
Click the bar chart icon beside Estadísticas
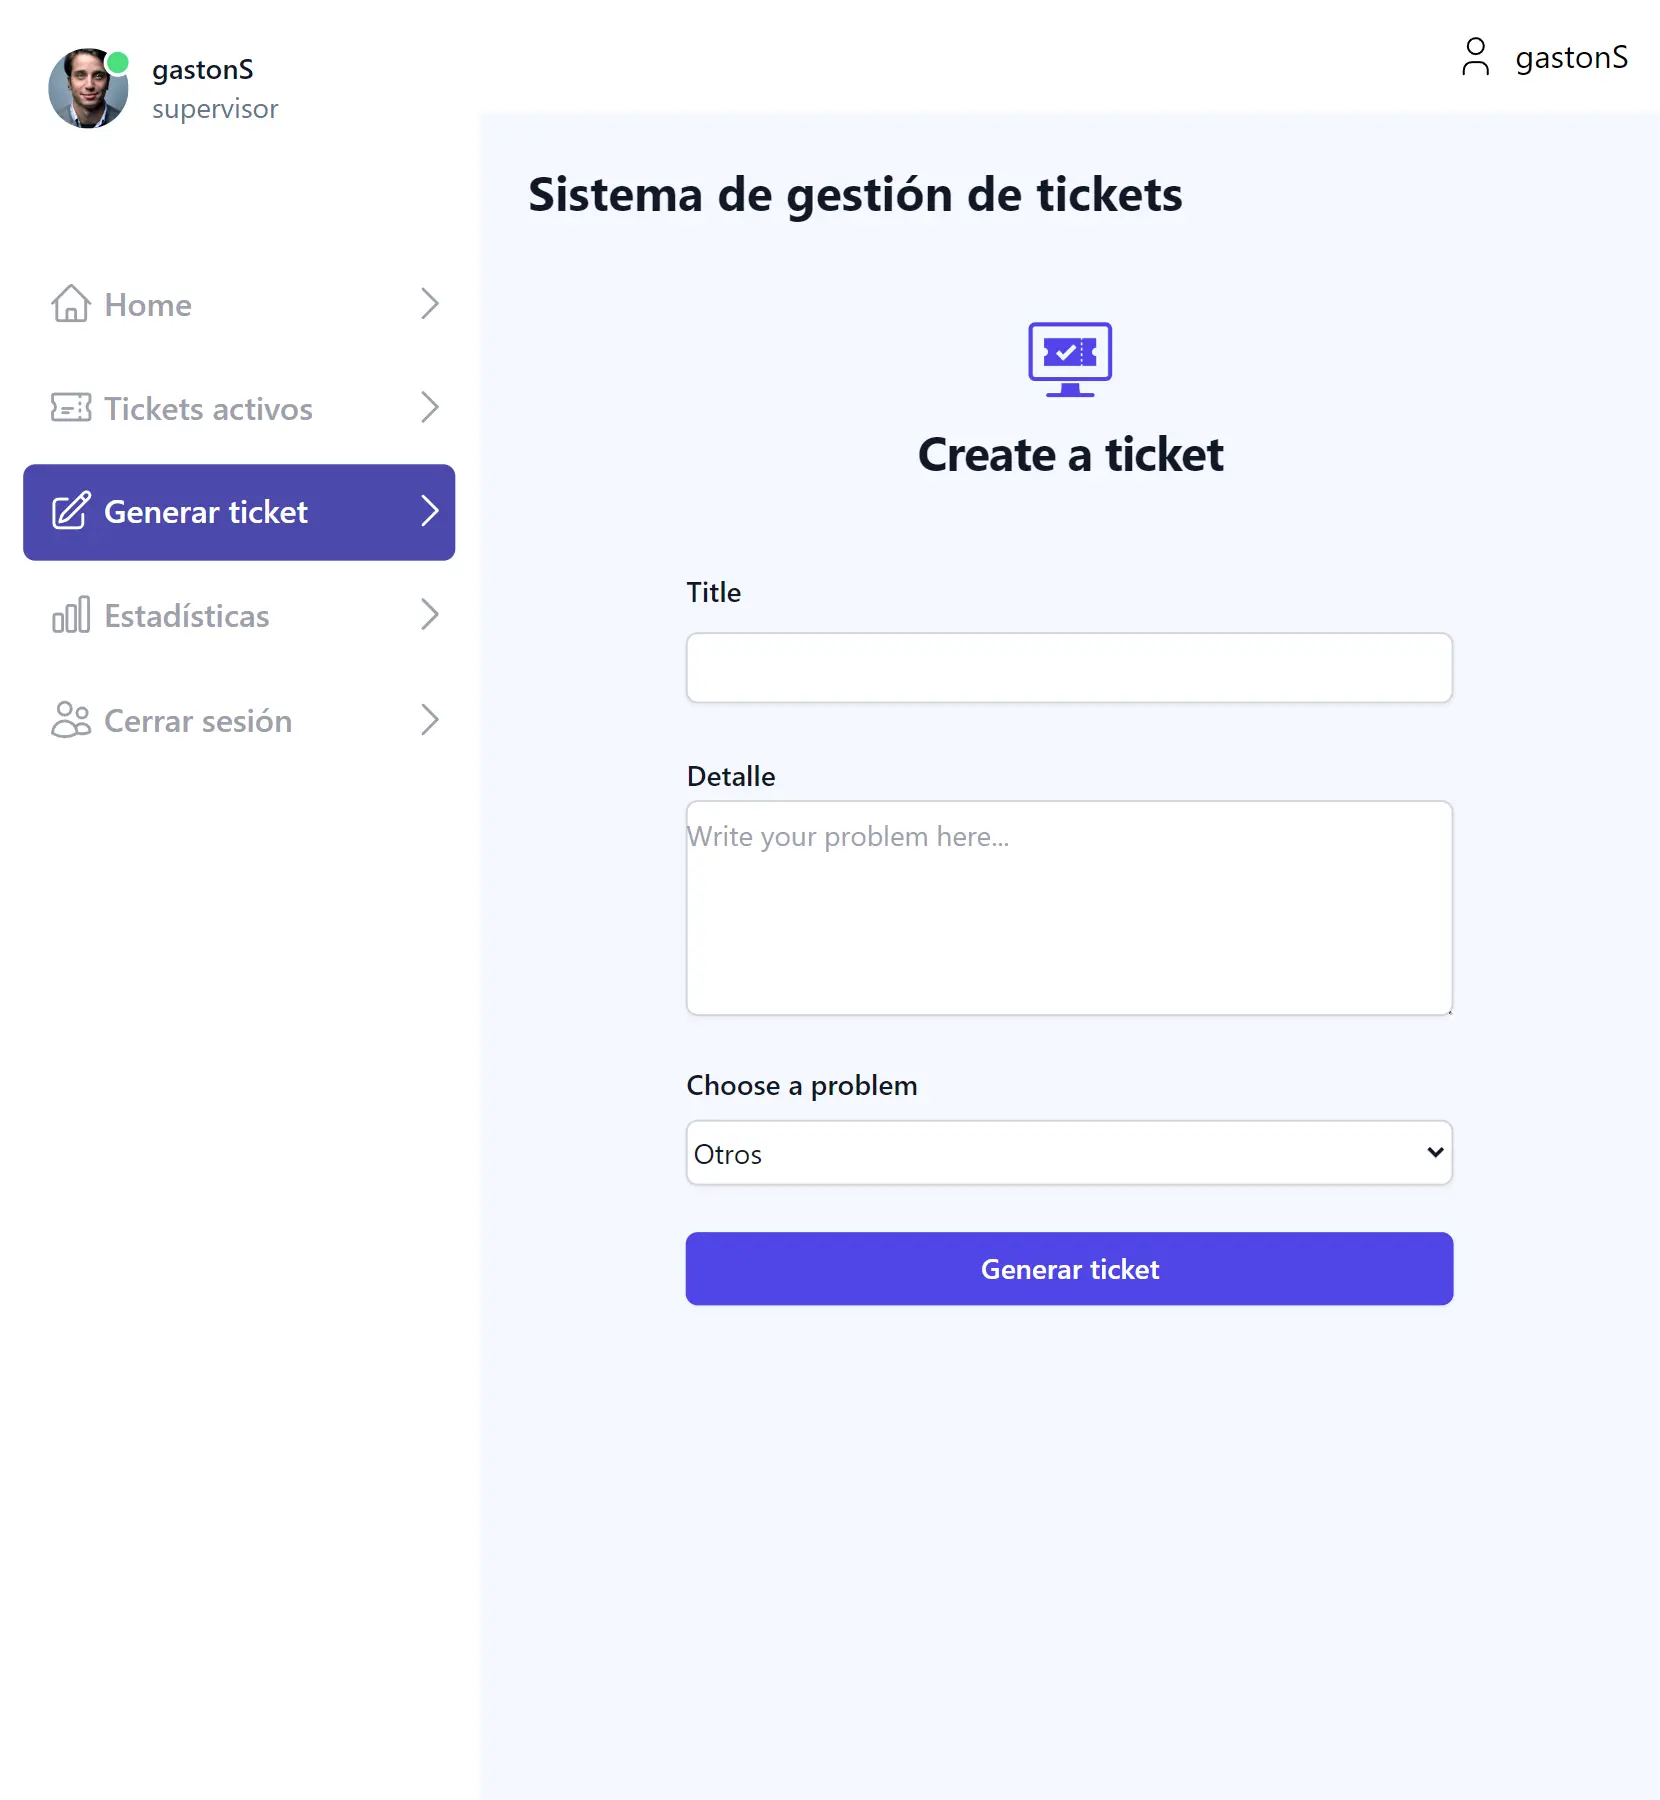[x=70, y=616]
